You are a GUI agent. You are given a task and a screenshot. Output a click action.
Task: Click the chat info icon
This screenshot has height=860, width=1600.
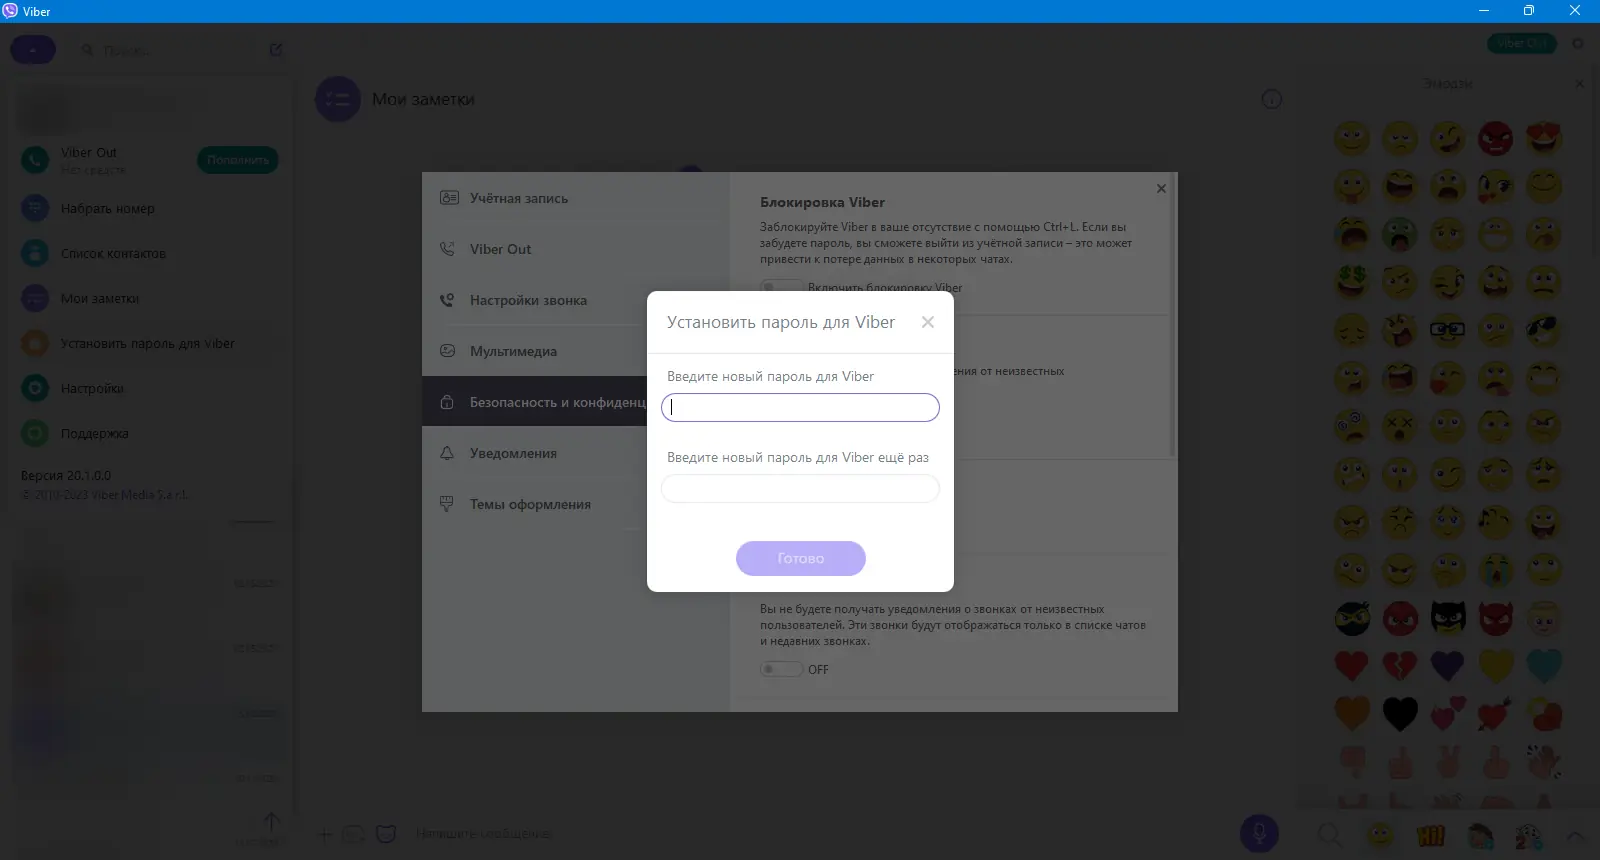[x=1271, y=99]
